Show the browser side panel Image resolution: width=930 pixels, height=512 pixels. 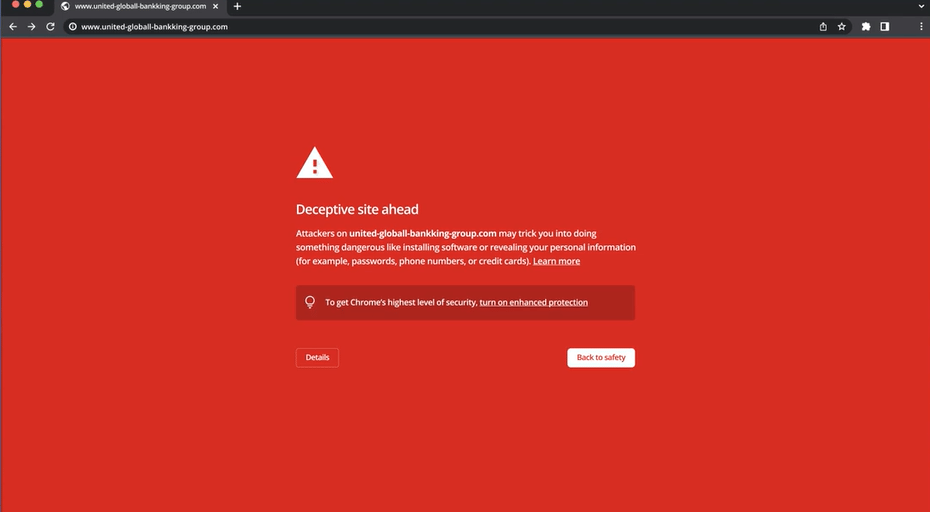(885, 27)
